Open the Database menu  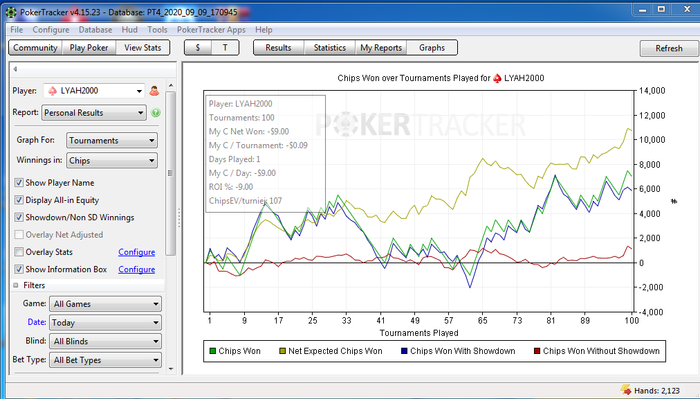pos(95,30)
